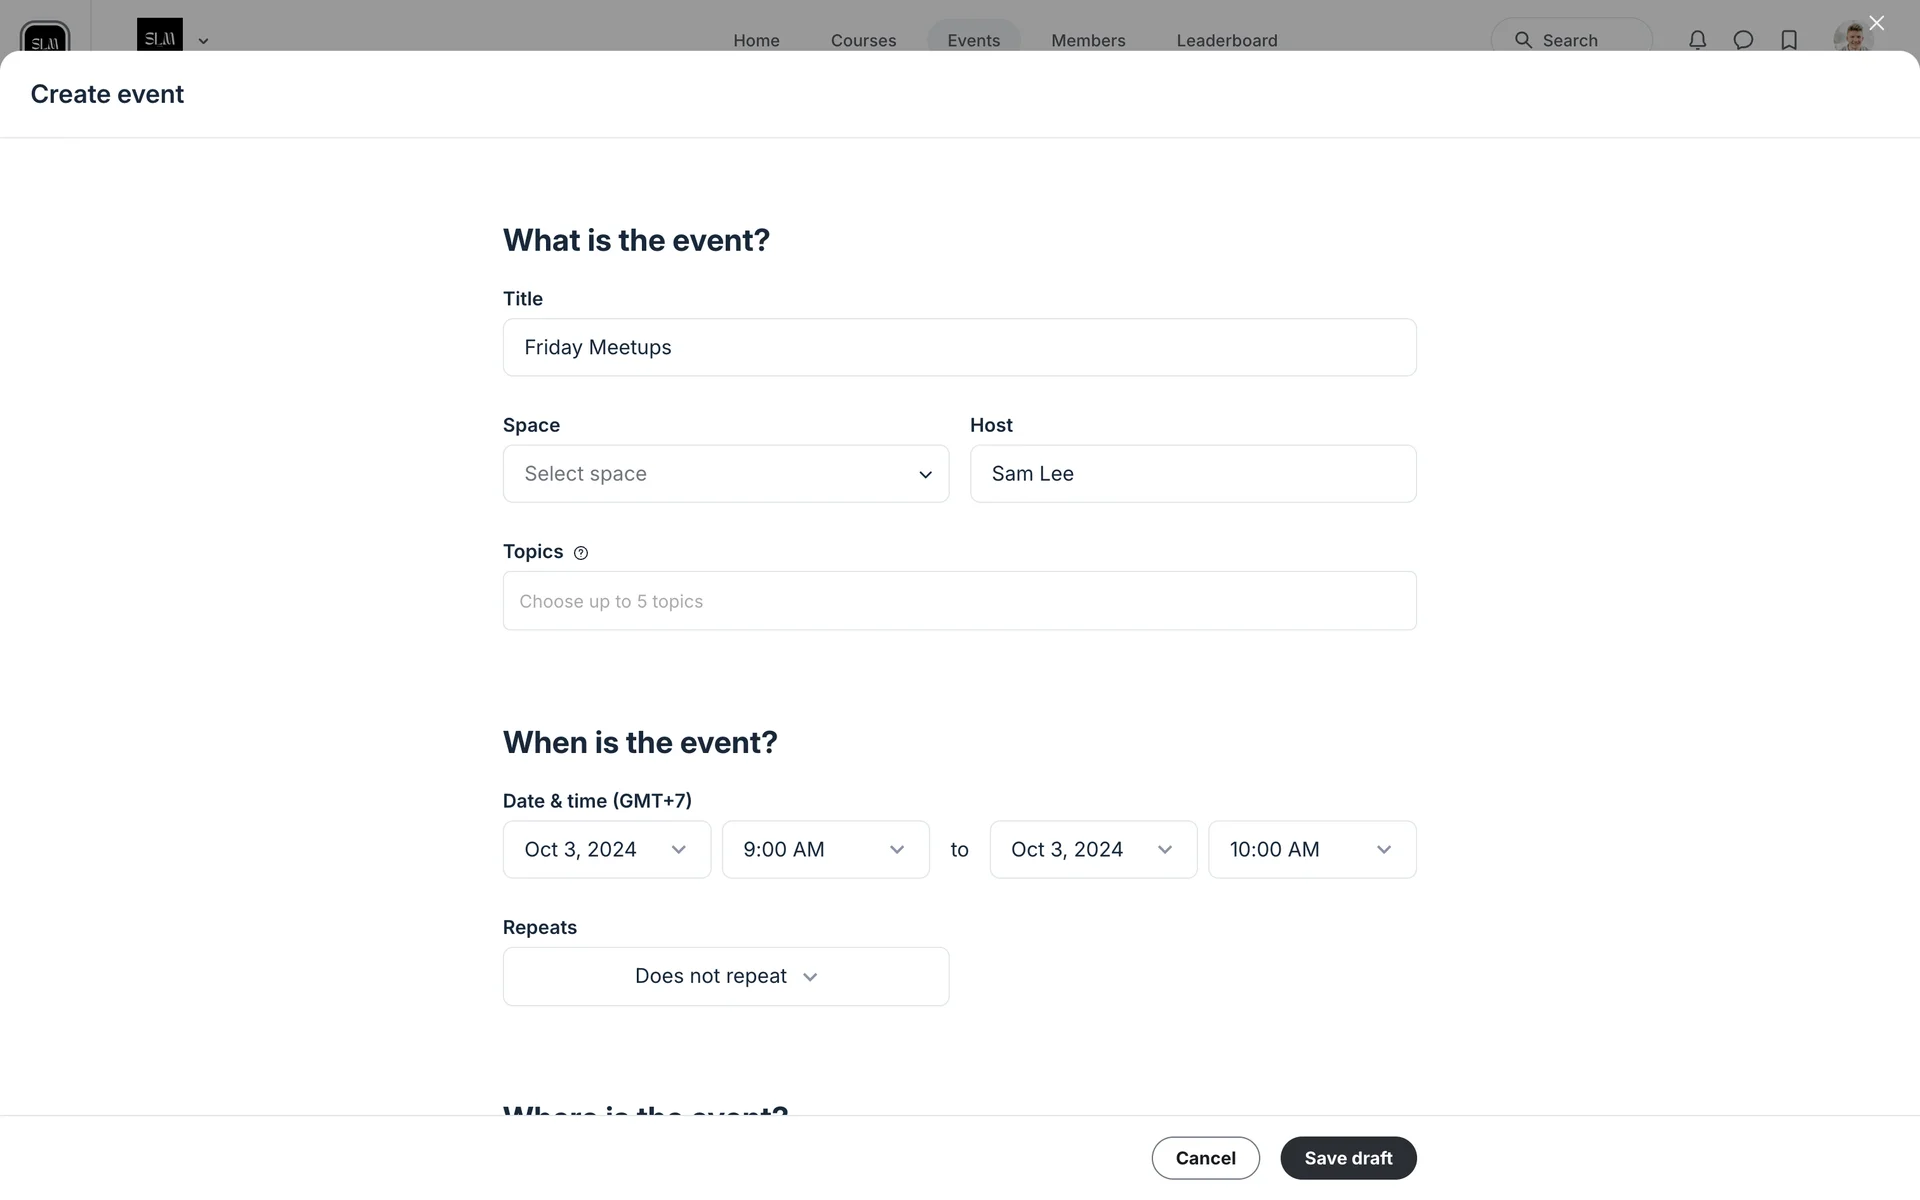Expand the community switcher chevron
Screen dimensions: 1920x1200
point(203,41)
